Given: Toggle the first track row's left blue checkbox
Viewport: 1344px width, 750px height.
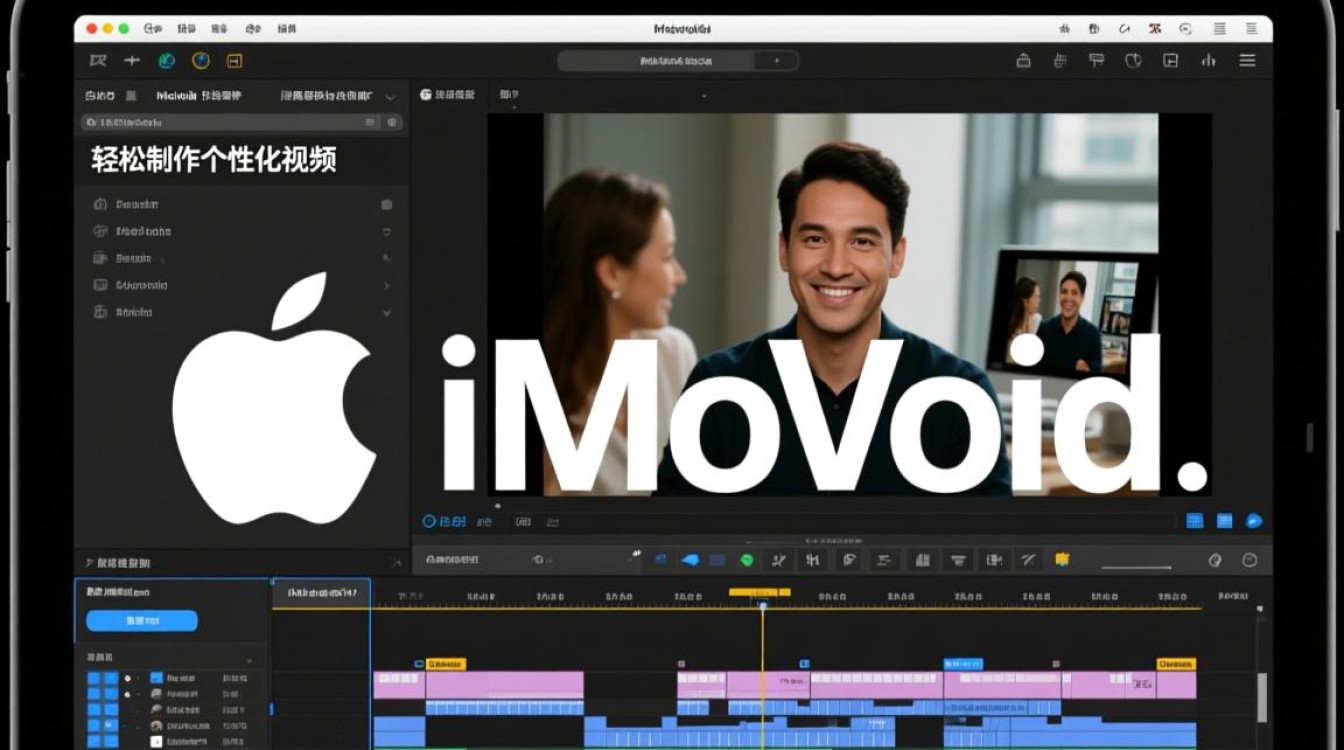Looking at the screenshot, I should 94,678.
